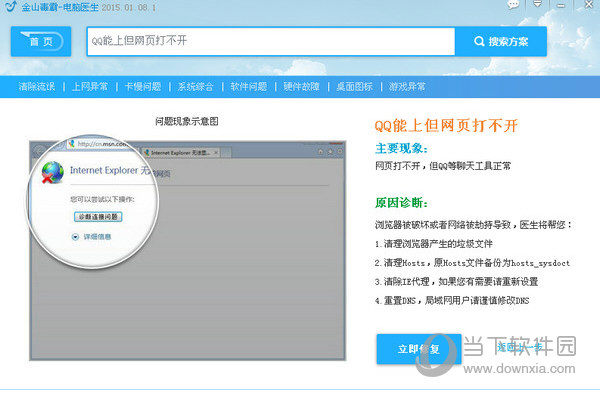The width and height of the screenshot is (600, 398).
Task: Click the line 浏览器被破坏或者网络被劫持导致
Action: [x=473, y=225]
